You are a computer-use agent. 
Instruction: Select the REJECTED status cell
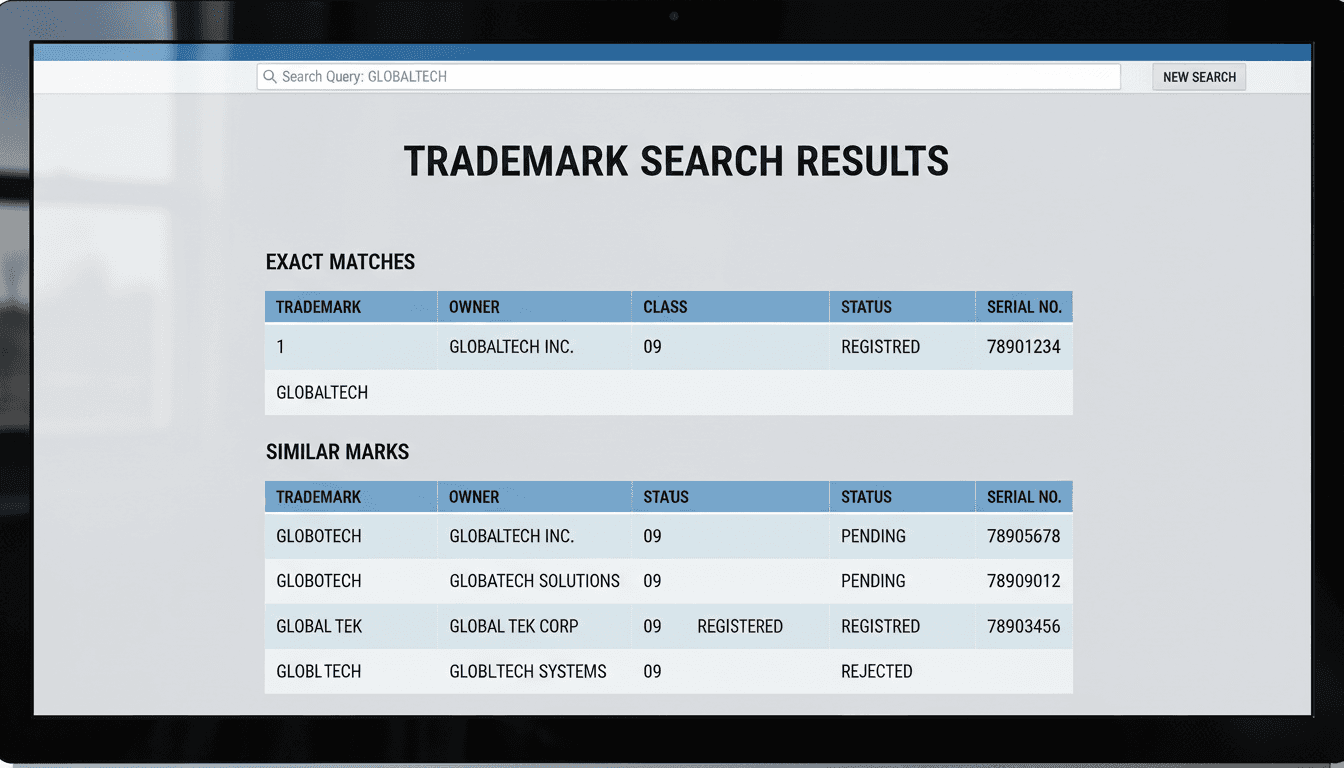click(x=877, y=671)
